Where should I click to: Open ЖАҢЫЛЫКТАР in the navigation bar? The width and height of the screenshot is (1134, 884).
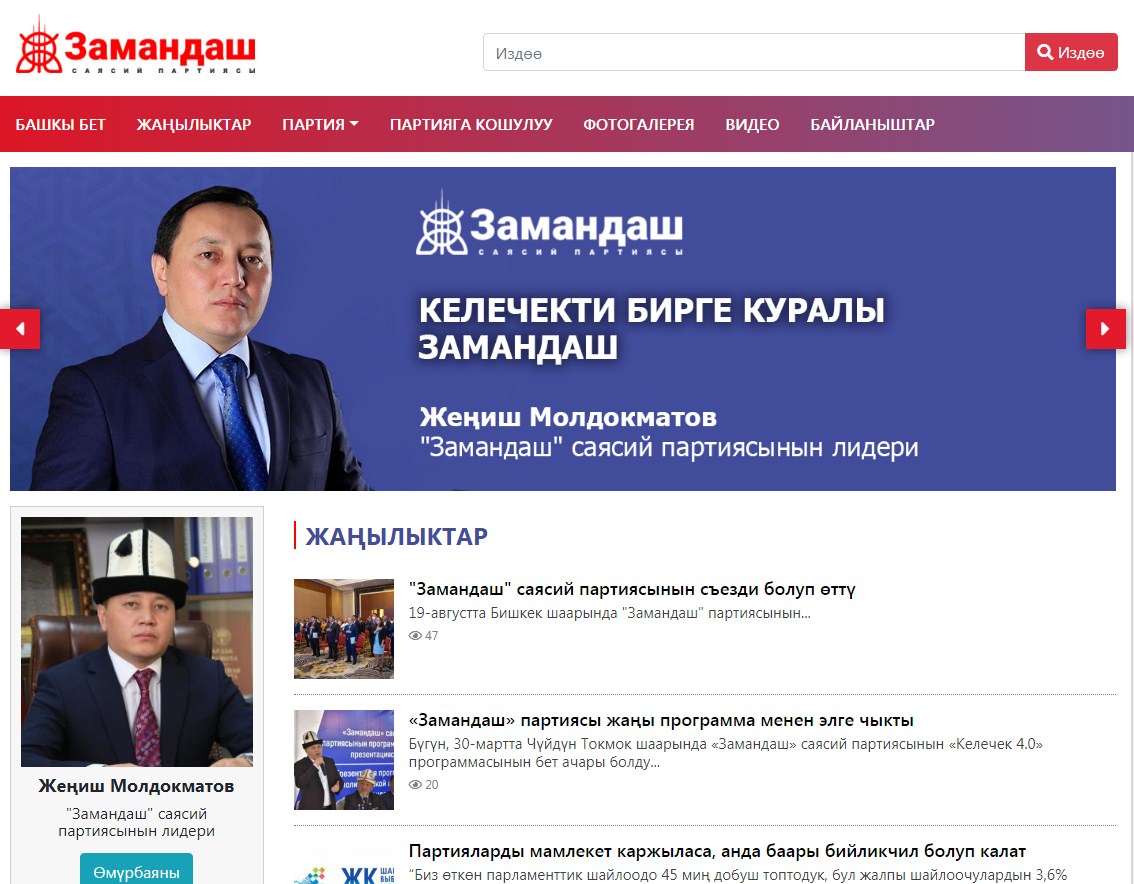pyautogui.click(x=194, y=124)
